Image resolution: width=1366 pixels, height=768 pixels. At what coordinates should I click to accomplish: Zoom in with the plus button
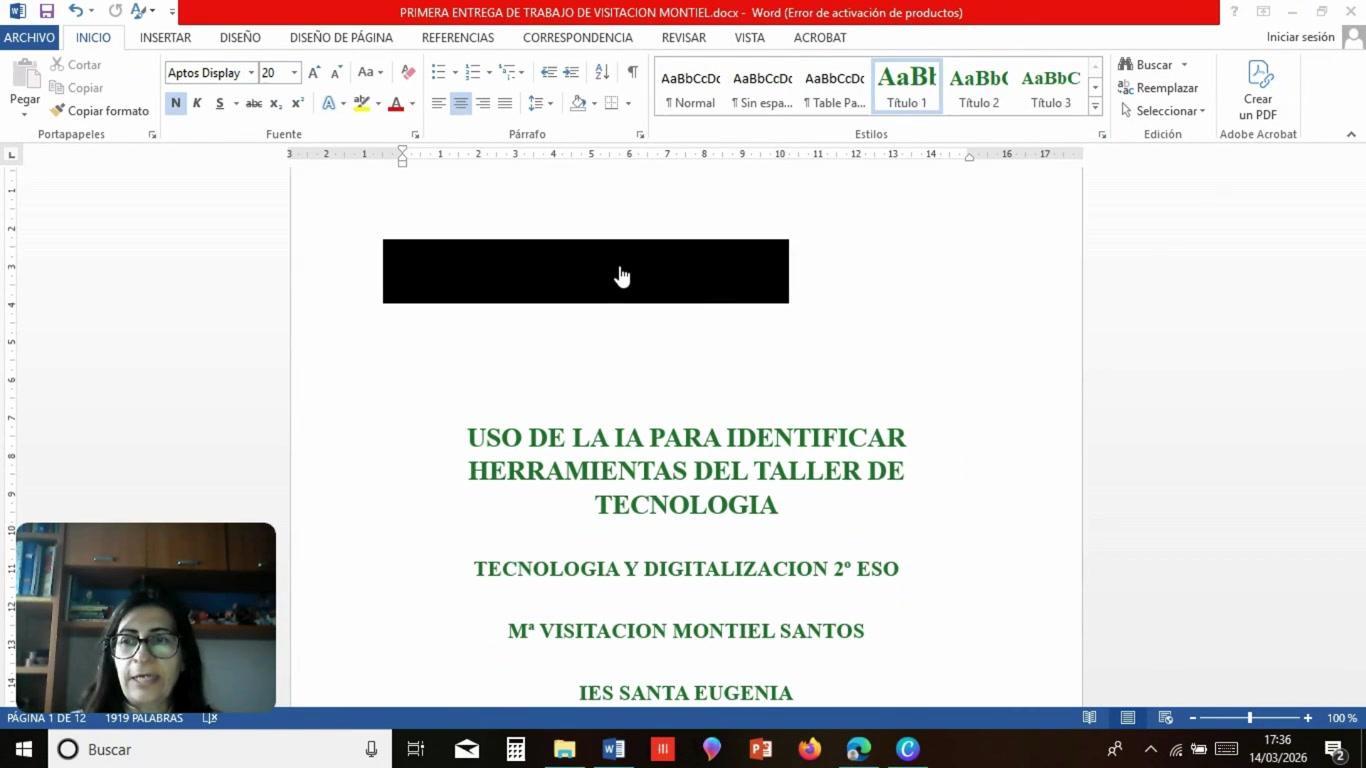1308,718
